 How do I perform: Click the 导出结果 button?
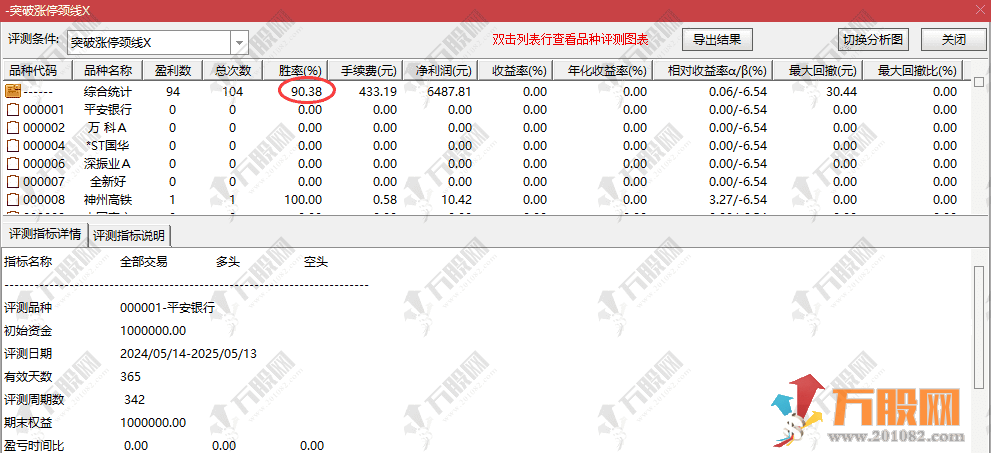pyautogui.click(x=717, y=39)
